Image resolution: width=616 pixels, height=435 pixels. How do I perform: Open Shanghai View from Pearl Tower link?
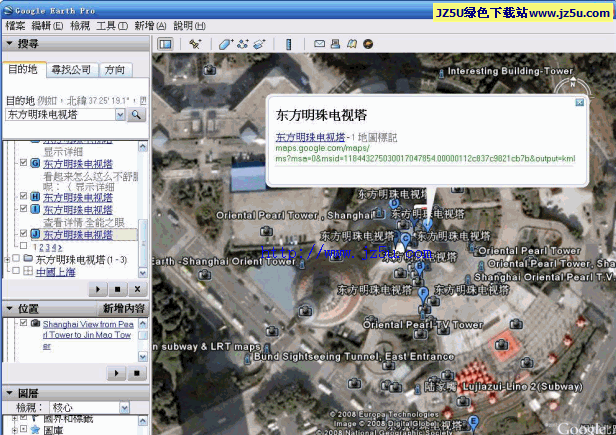click(88, 335)
